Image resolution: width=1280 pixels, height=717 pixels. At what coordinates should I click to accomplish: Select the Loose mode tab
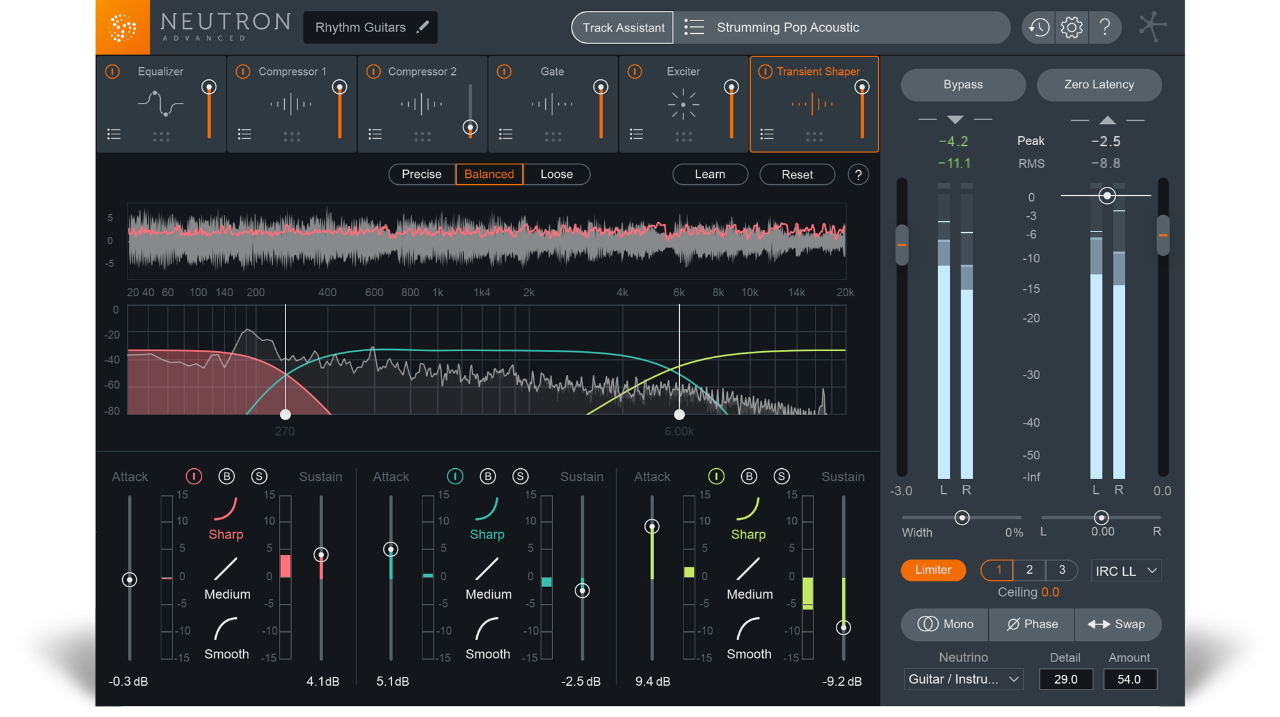[x=557, y=174]
